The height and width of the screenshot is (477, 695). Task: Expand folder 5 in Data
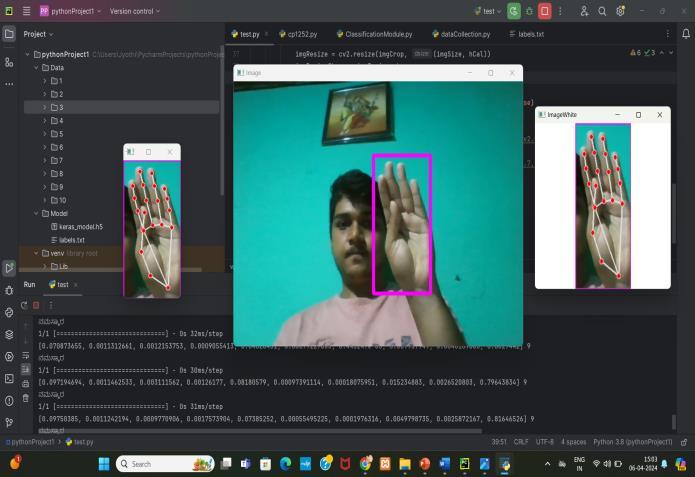[x=45, y=134]
